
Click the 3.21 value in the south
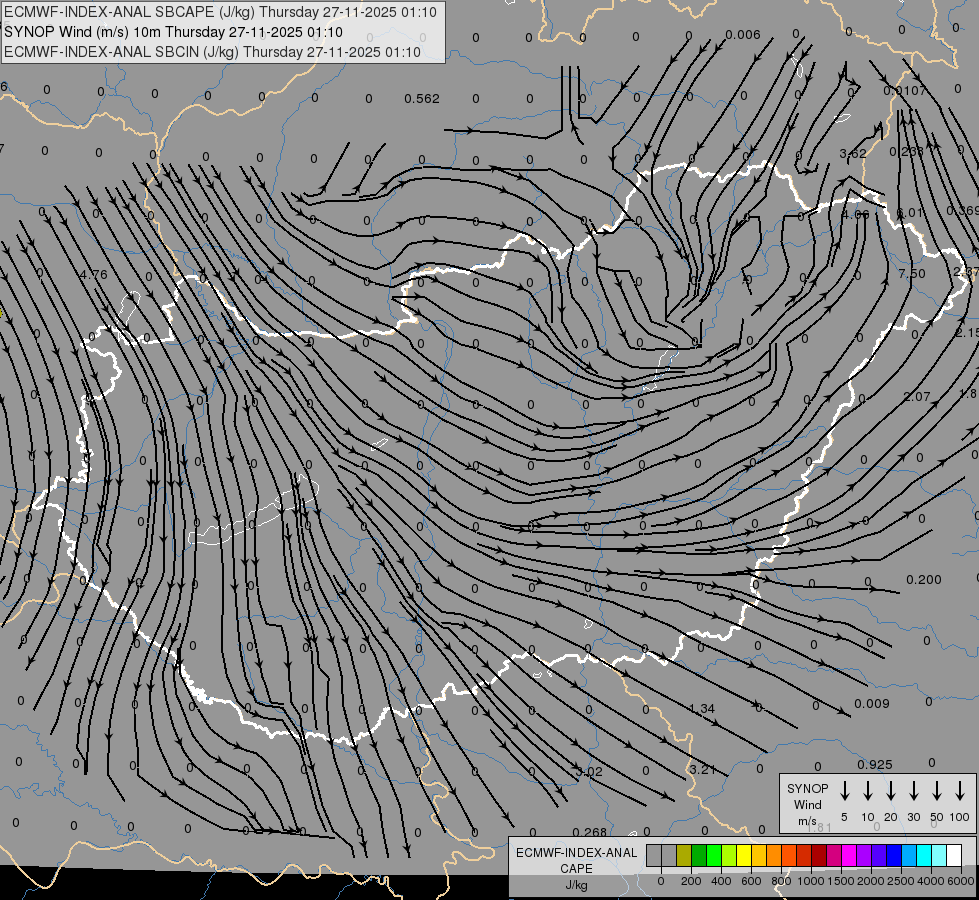(702, 769)
